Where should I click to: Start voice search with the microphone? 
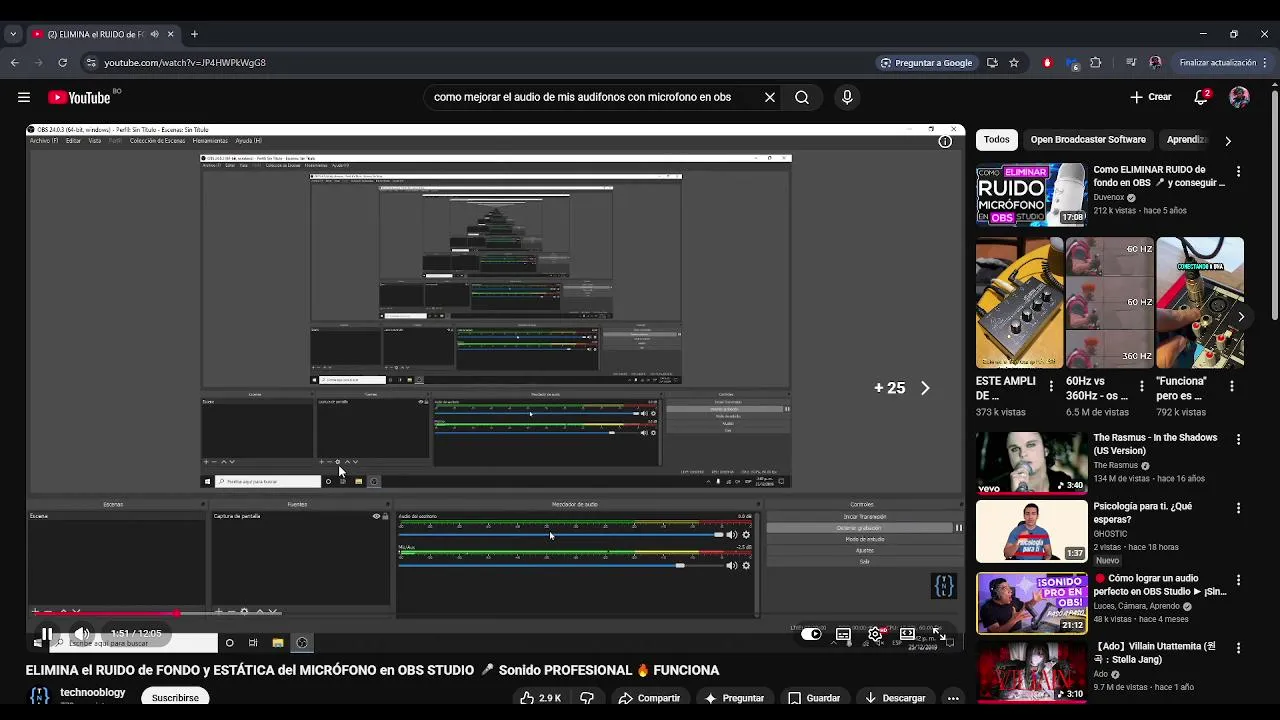coord(847,97)
